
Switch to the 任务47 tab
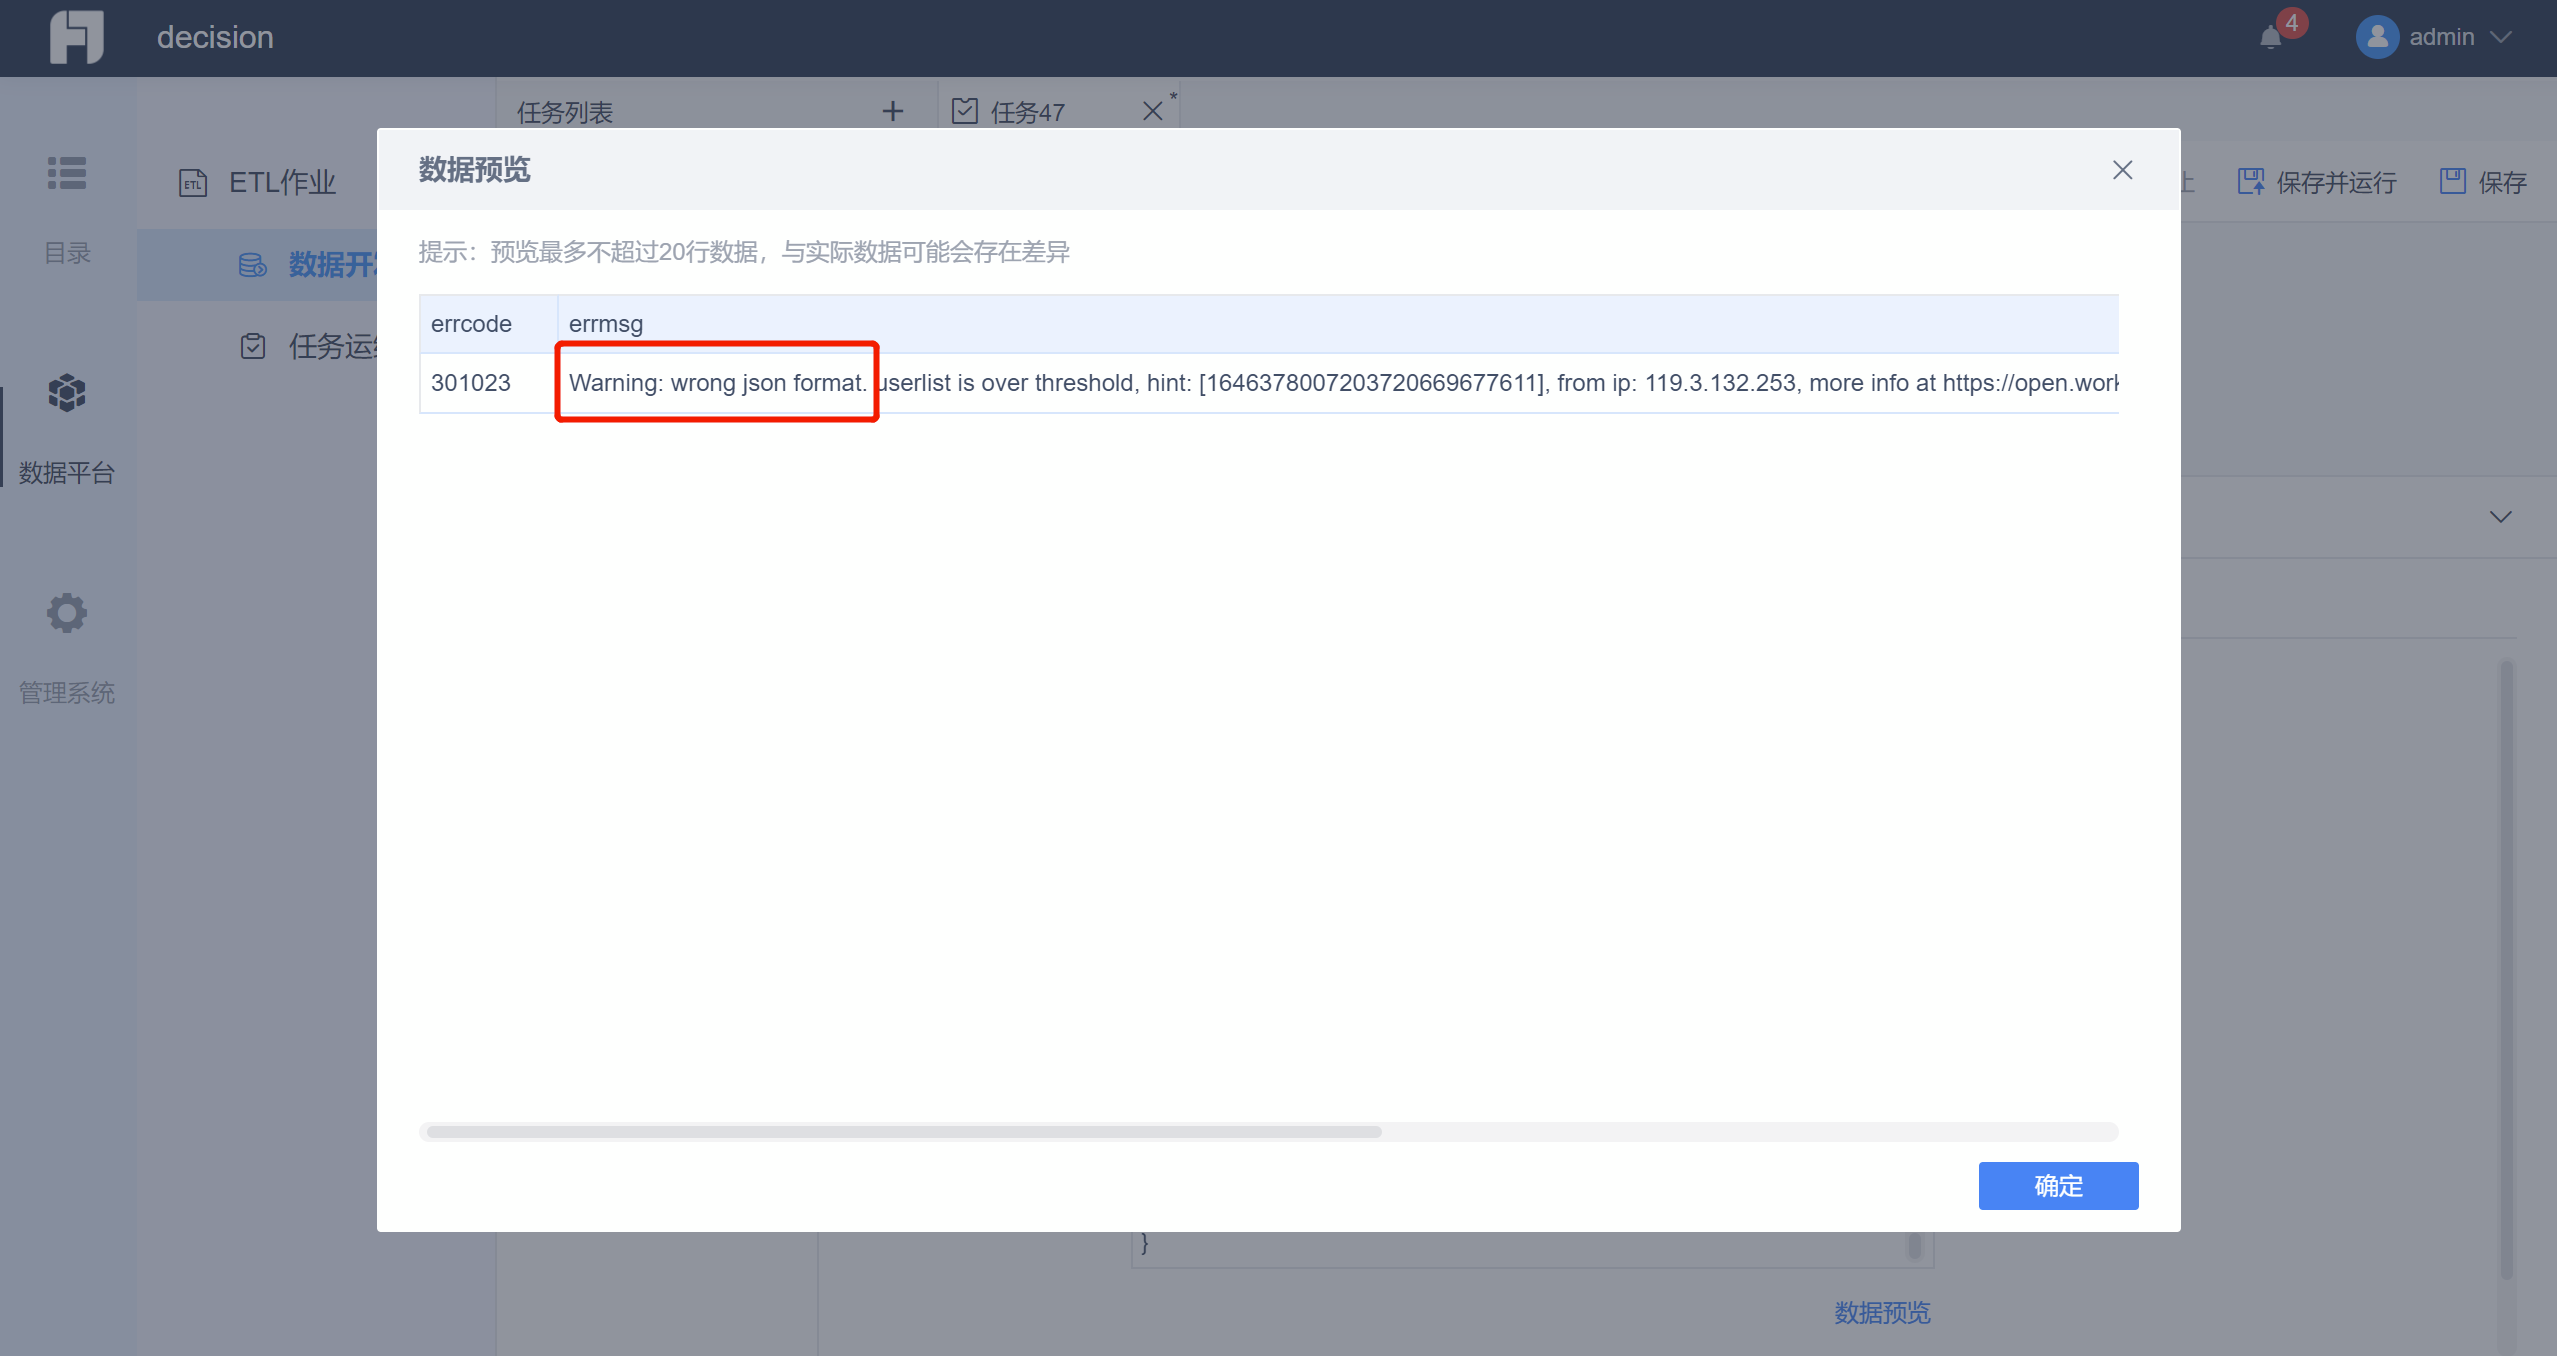(x=1027, y=112)
